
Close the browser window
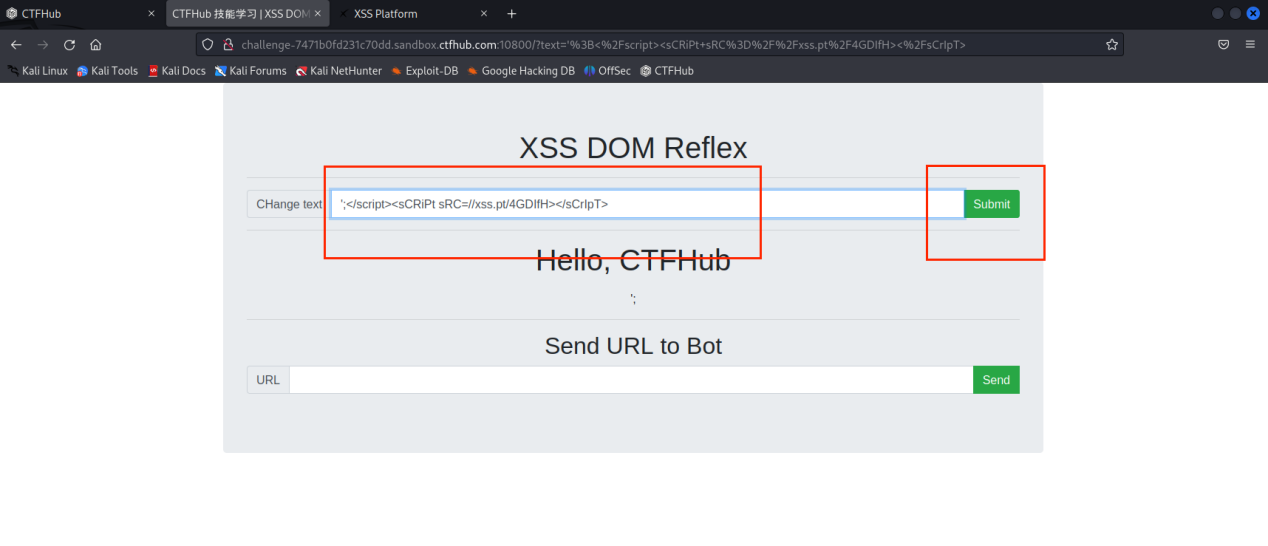point(1253,14)
